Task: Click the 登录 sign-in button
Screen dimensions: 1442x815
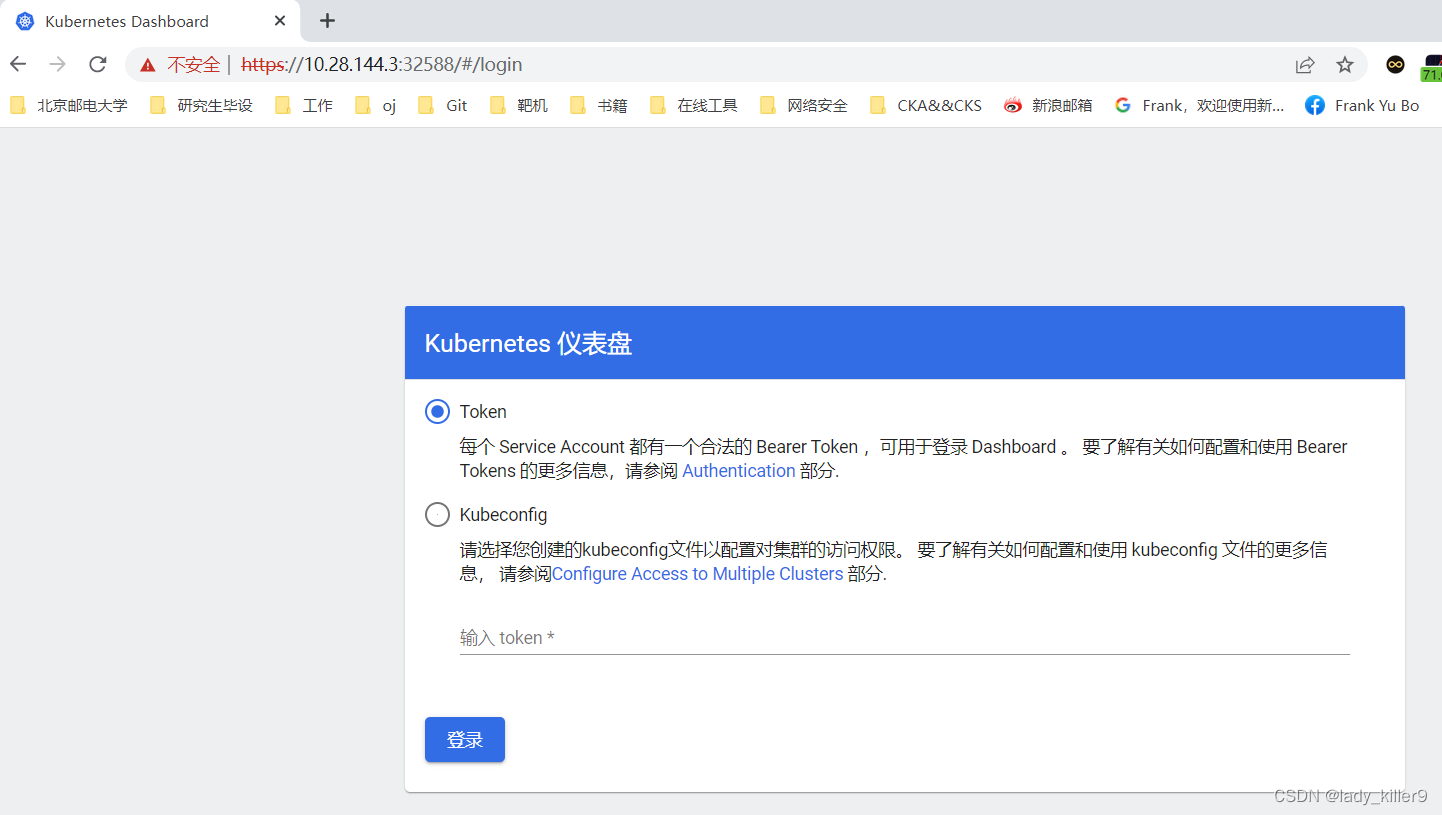Action: [x=465, y=740]
